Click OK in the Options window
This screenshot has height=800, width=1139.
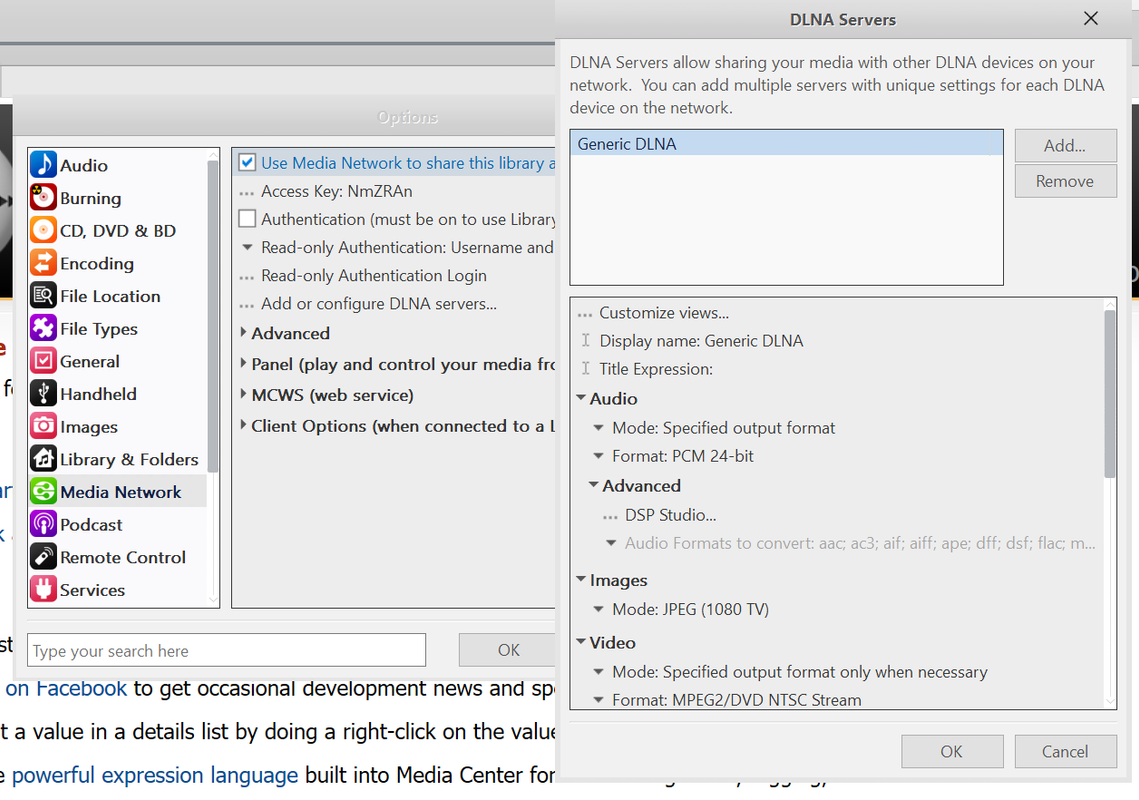coord(508,650)
